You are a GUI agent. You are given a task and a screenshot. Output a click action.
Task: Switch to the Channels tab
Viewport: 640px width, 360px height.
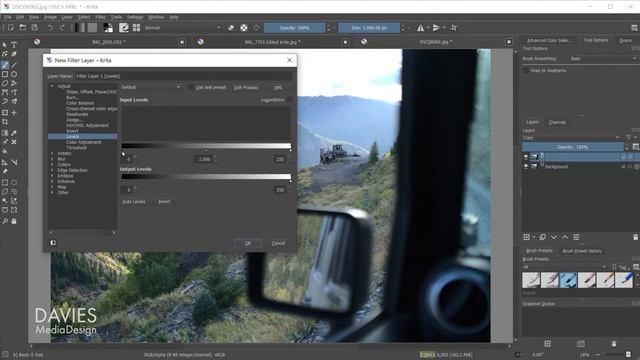pyautogui.click(x=557, y=122)
